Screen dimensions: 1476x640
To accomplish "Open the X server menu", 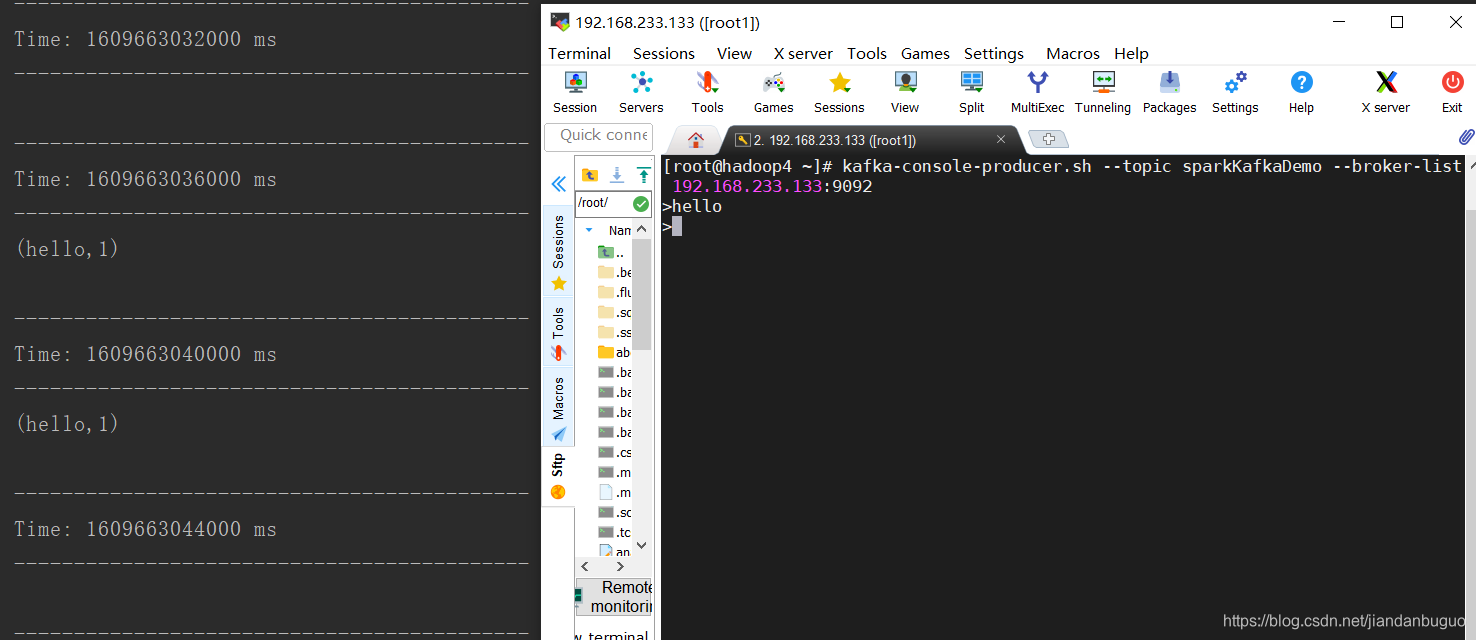I will tap(803, 54).
